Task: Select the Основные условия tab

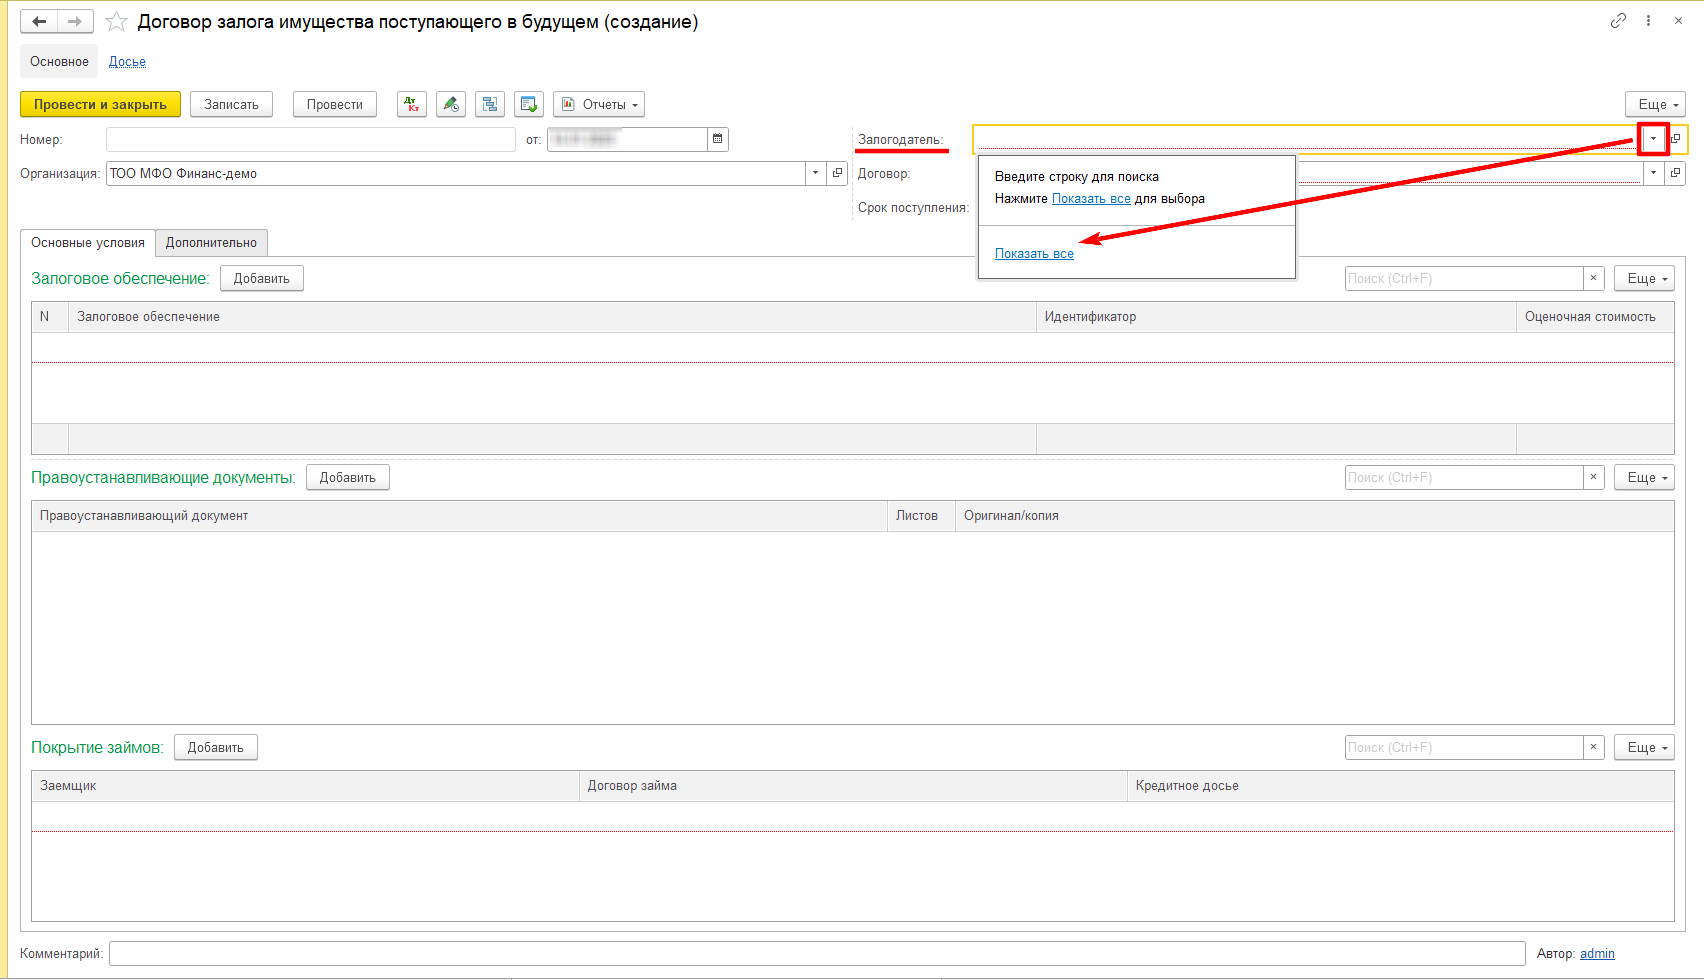Action: coord(88,242)
